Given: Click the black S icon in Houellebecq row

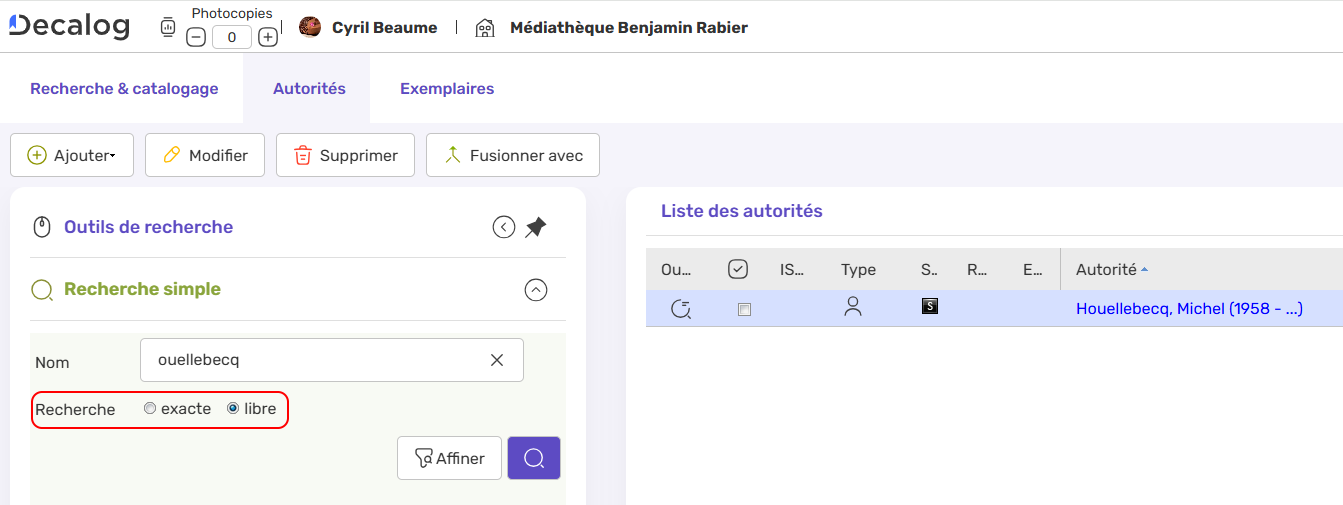Looking at the screenshot, I should point(930,307).
